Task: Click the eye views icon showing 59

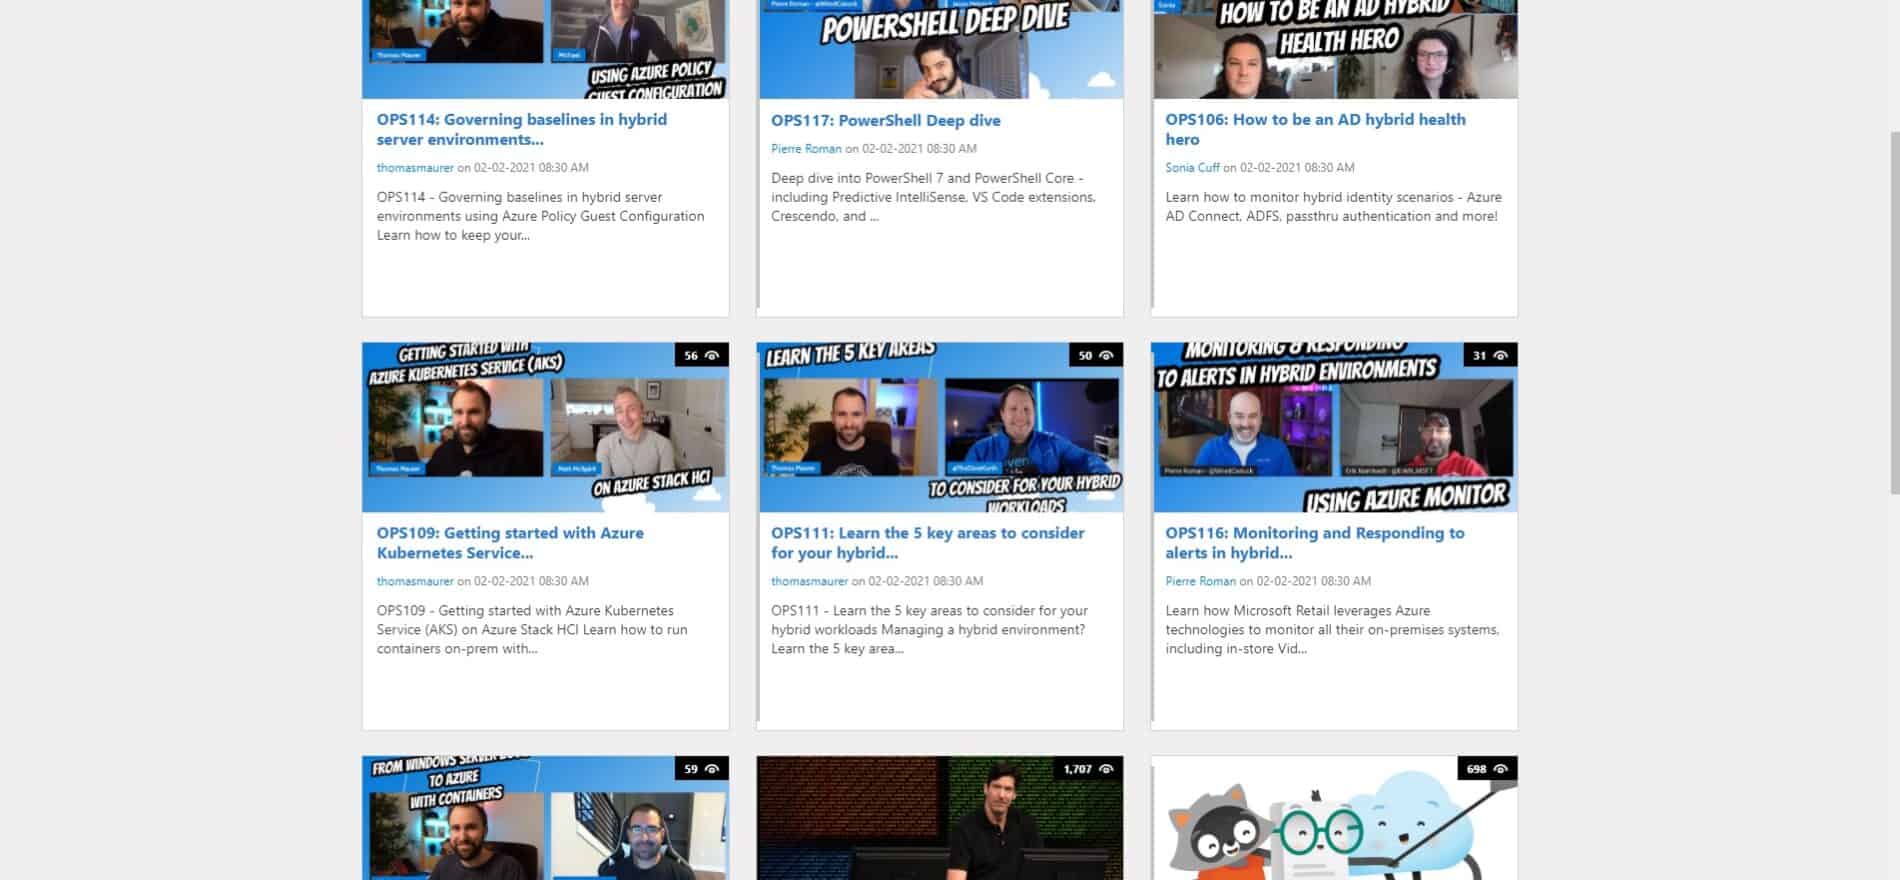Action: (712, 769)
